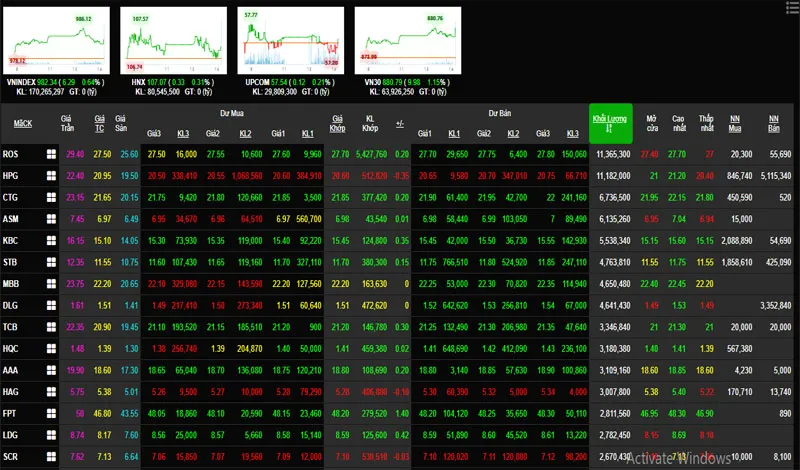Select the MBB stock symbol
800x470 pixels.
click(x=10, y=284)
